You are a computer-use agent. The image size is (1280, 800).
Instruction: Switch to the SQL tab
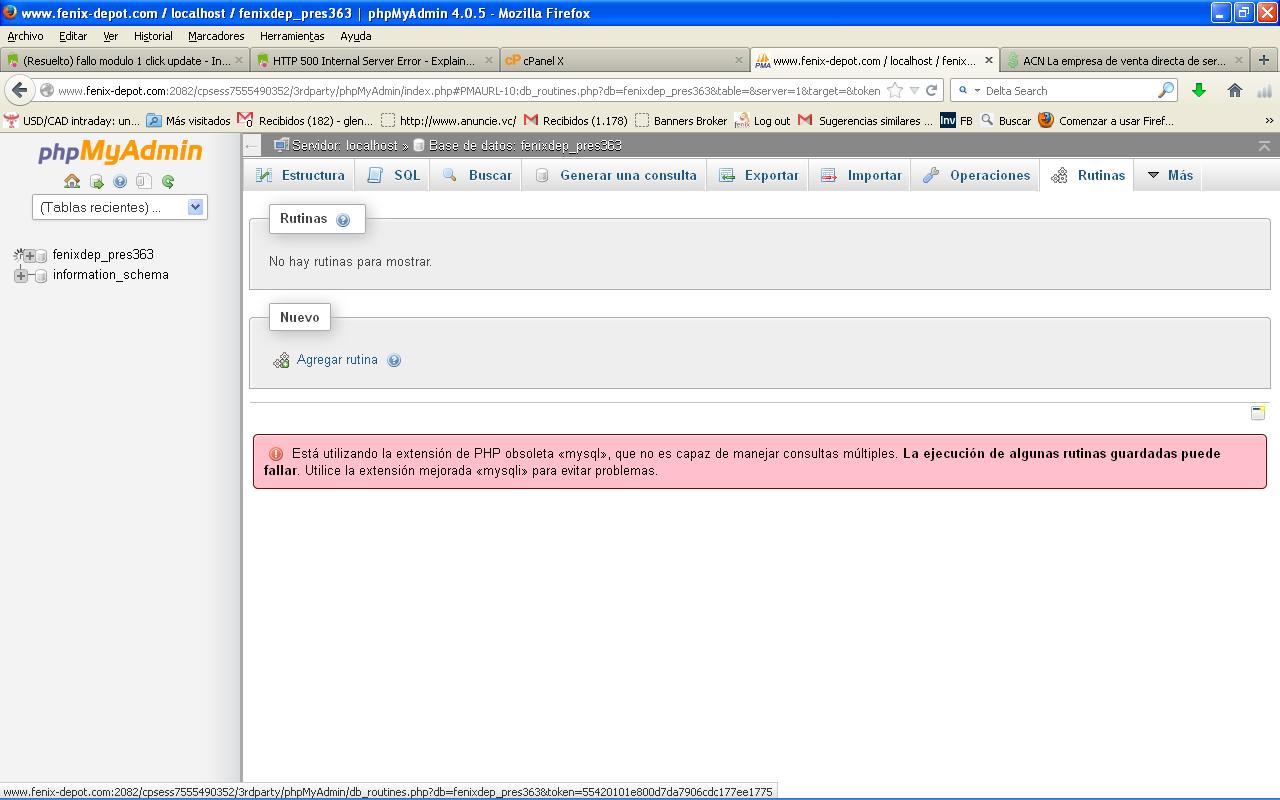coord(393,175)
